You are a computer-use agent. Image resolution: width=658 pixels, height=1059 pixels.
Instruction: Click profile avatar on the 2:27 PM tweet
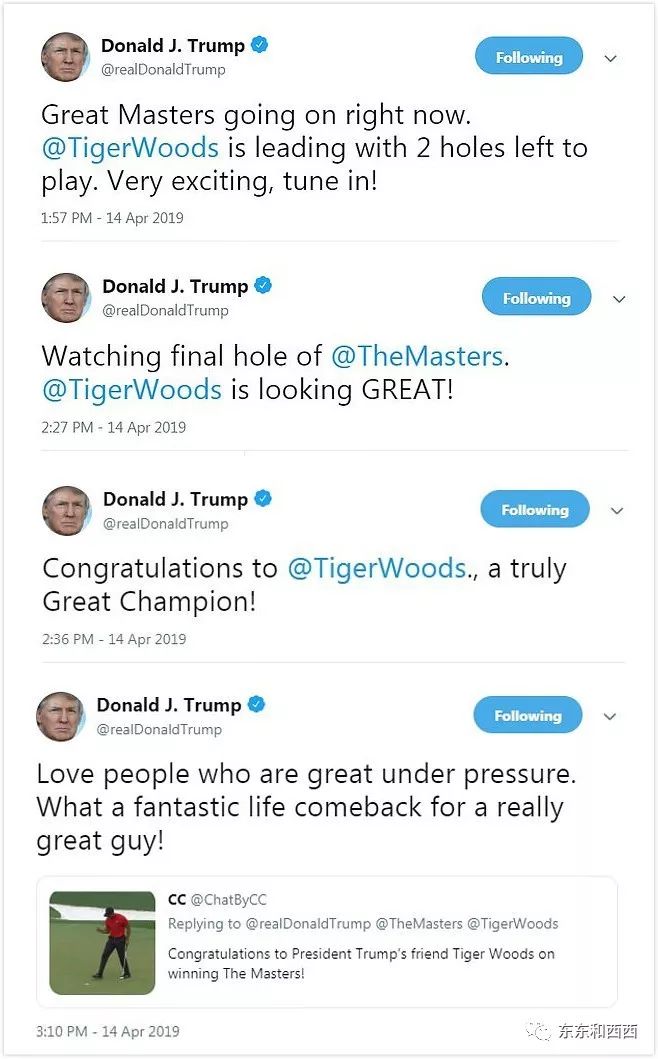click(66, 298)
